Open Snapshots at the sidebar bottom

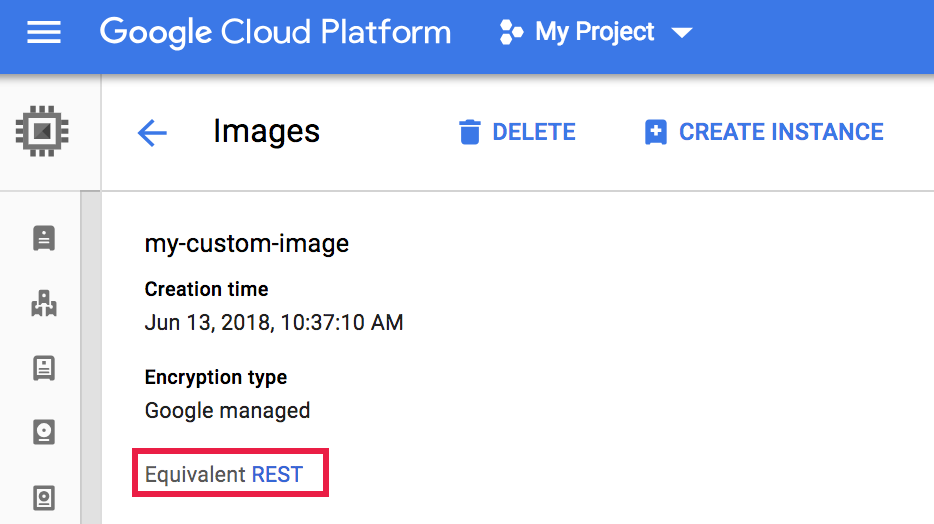[44, 497]
